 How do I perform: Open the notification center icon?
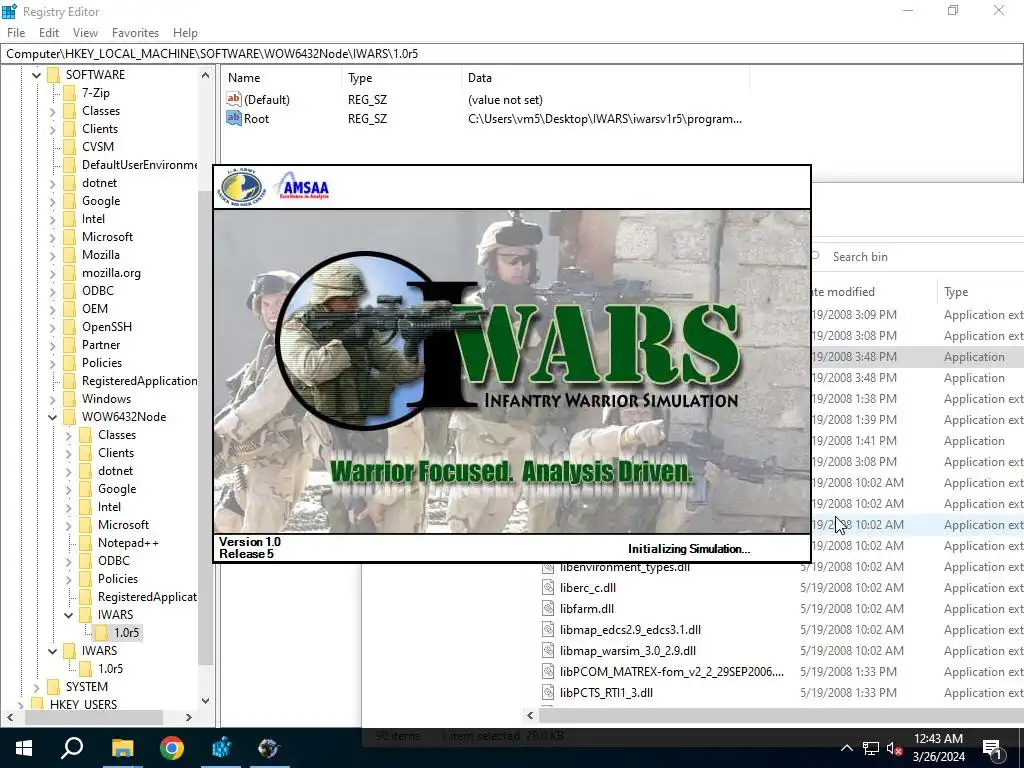pos(992,748)
